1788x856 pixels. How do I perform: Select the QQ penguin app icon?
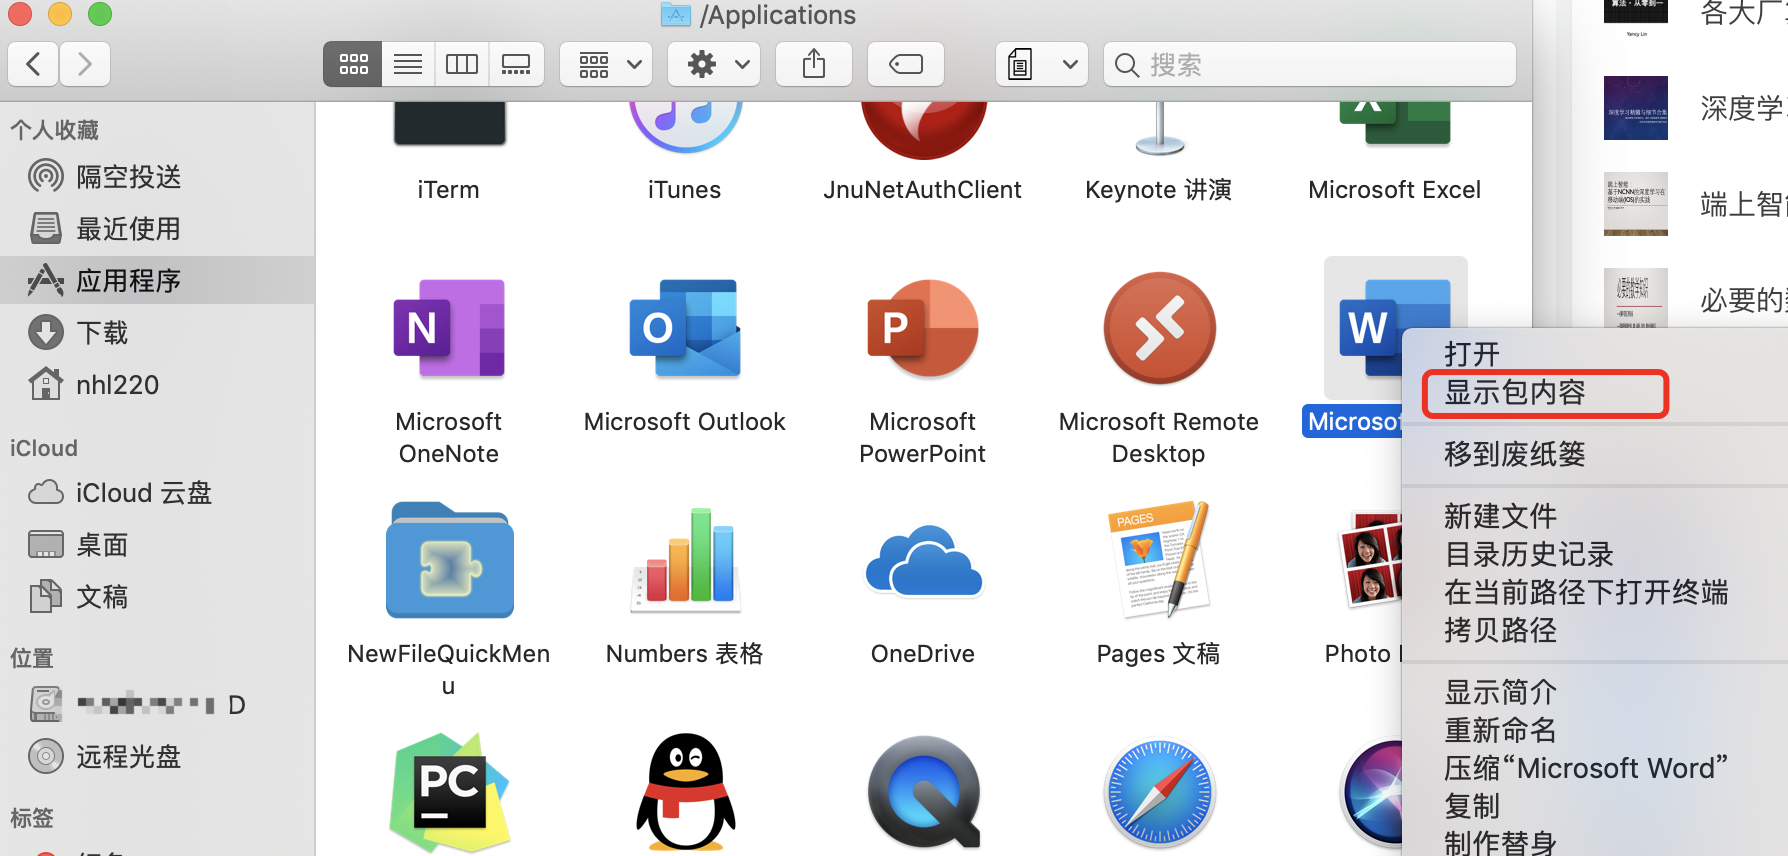685,792
